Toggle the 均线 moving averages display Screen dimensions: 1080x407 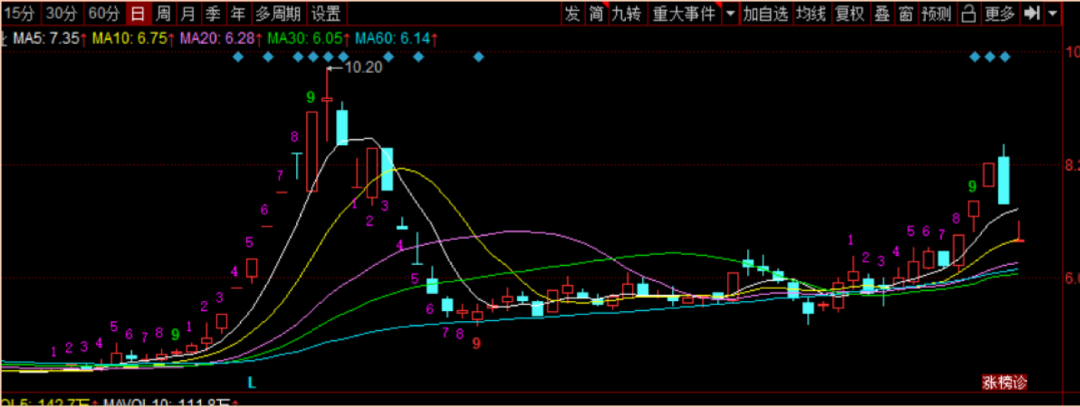811,13
